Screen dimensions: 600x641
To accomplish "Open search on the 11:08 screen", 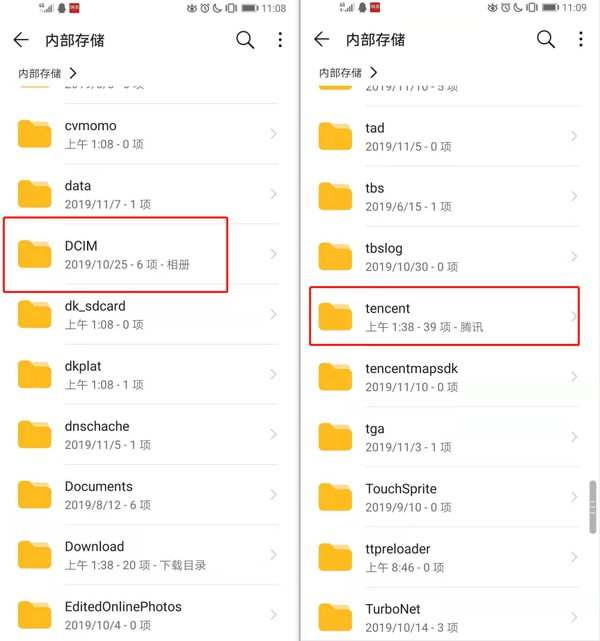I will pos(245,40).
